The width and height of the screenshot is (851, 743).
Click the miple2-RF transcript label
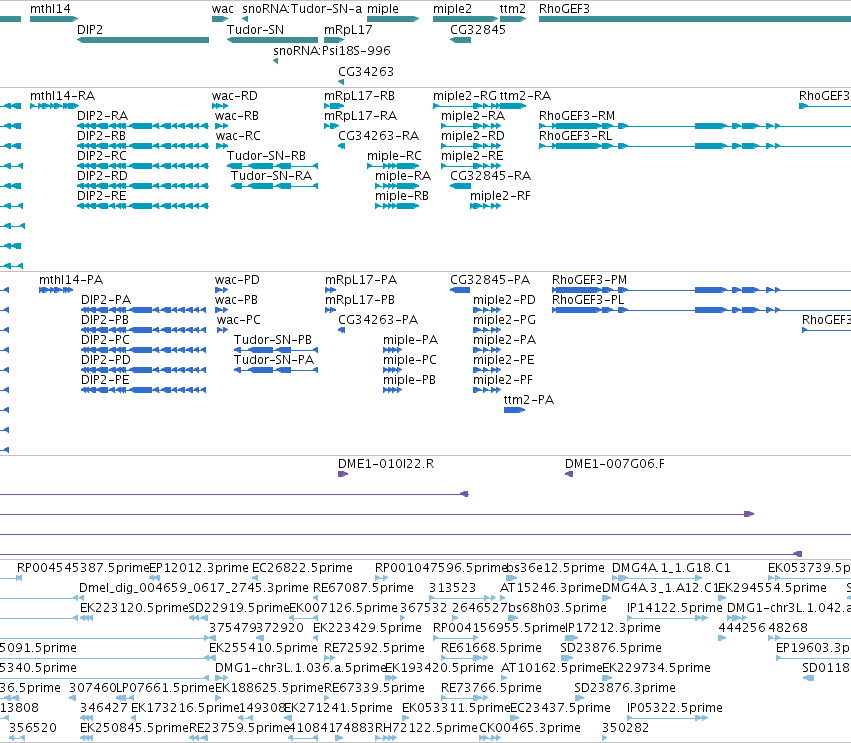click(500, 195)
